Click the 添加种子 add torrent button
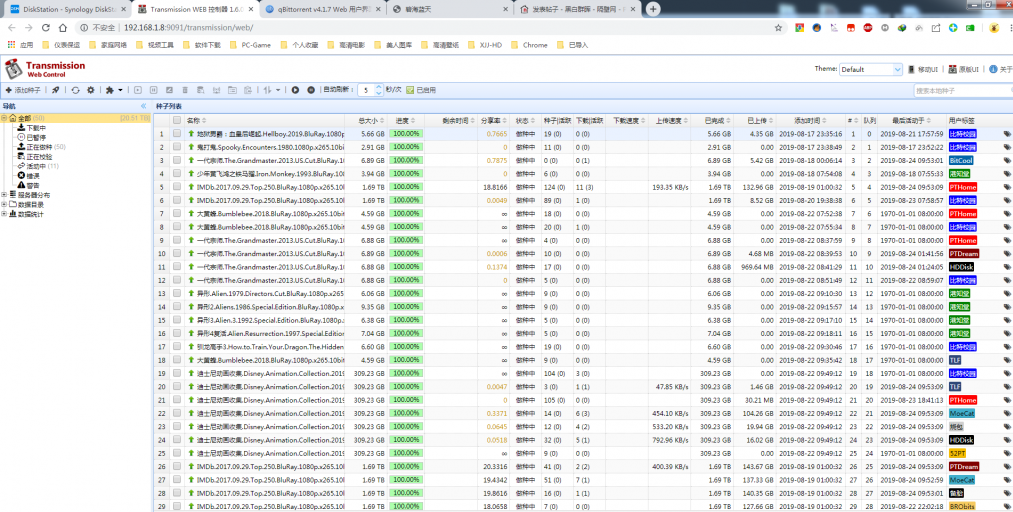This screenshot has height=512, width=1013. pyautogui.click(x=23, y=90)
